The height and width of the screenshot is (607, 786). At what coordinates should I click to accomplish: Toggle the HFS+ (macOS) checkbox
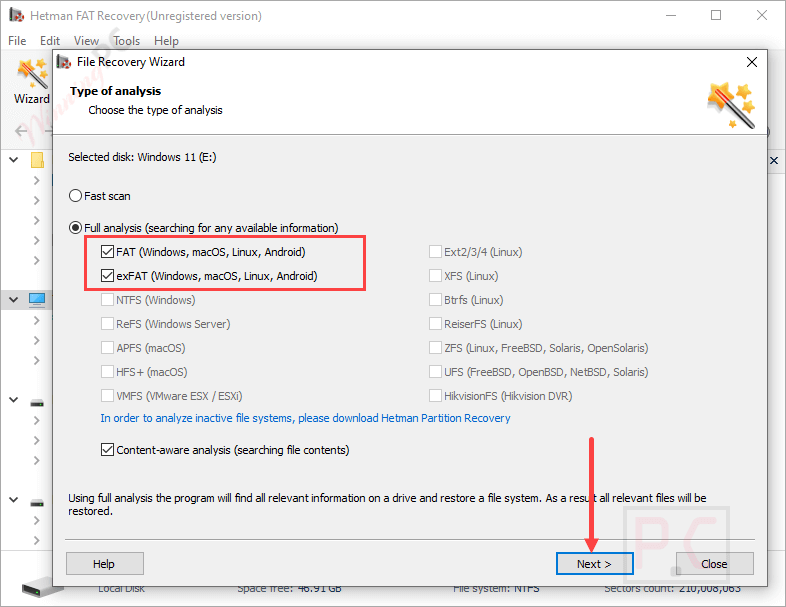pyautogui.click(x=107, y=372)
